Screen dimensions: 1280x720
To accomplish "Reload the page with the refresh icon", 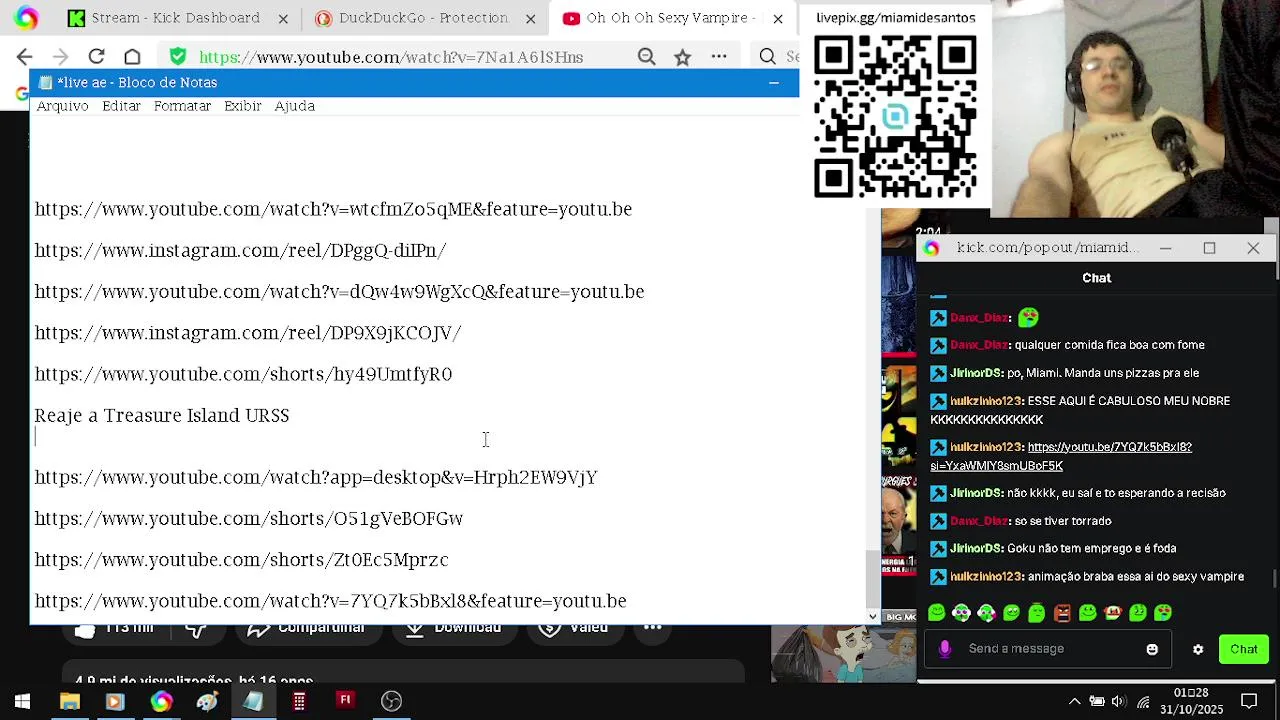I will 96,57.
